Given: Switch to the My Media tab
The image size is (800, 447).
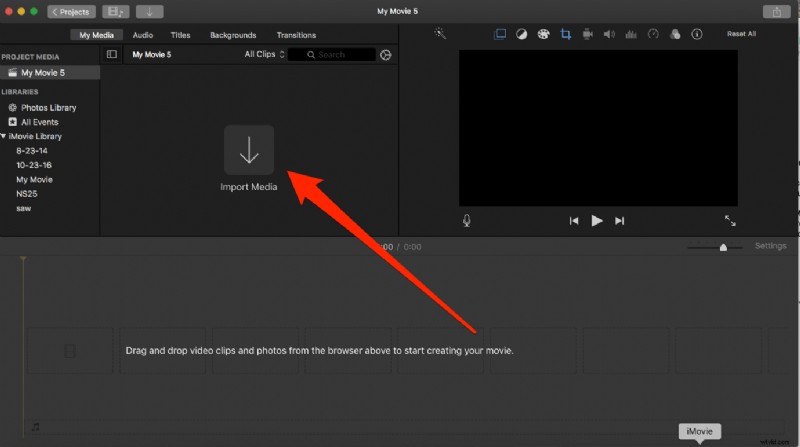Looking at the screenshot, I should coord(96,35).
